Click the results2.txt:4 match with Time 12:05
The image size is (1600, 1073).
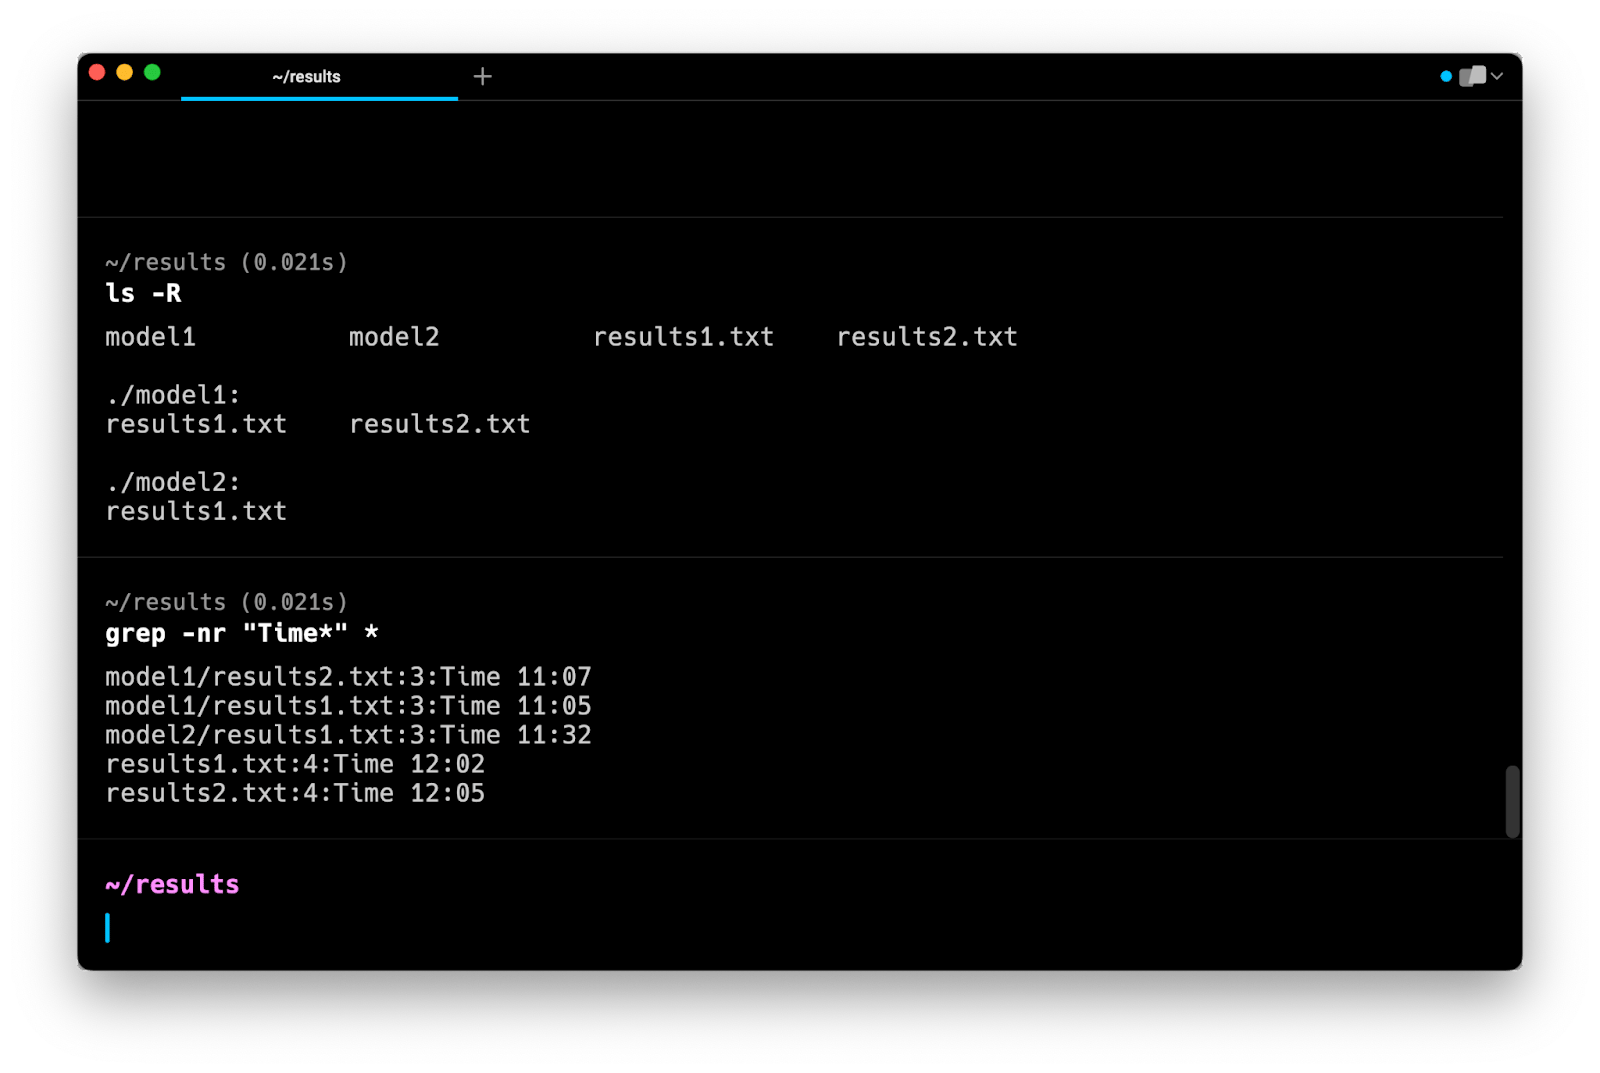coord(295,793)
